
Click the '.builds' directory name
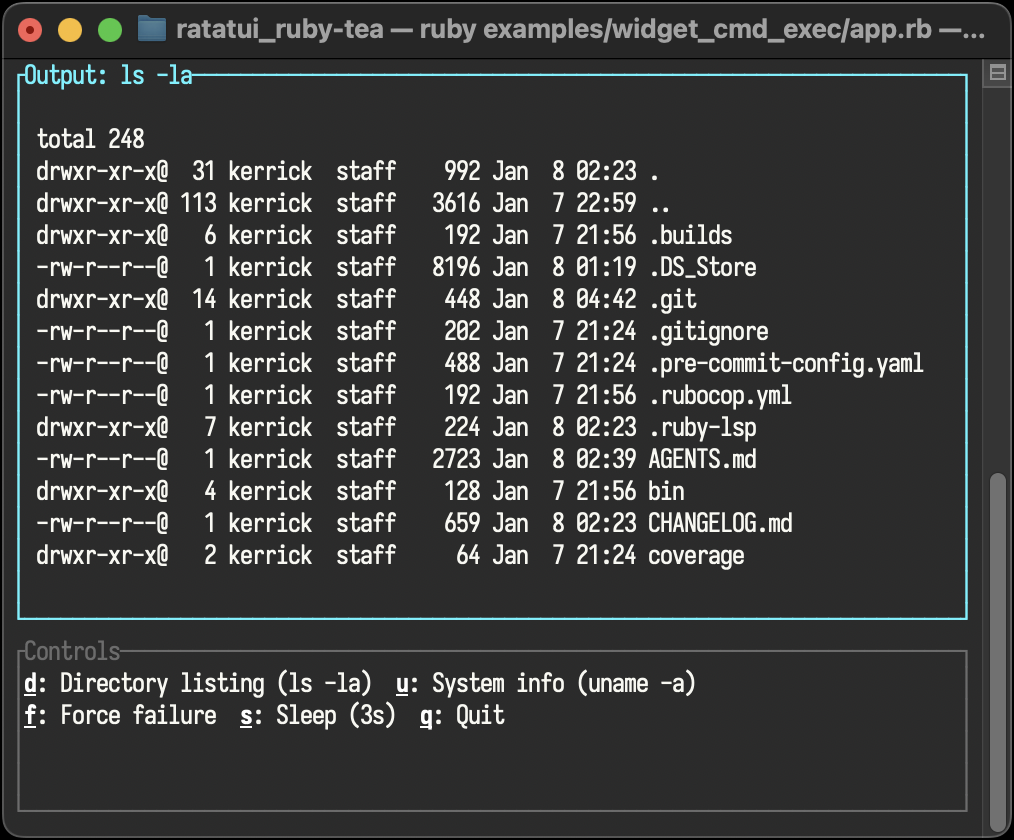point(691,235)
